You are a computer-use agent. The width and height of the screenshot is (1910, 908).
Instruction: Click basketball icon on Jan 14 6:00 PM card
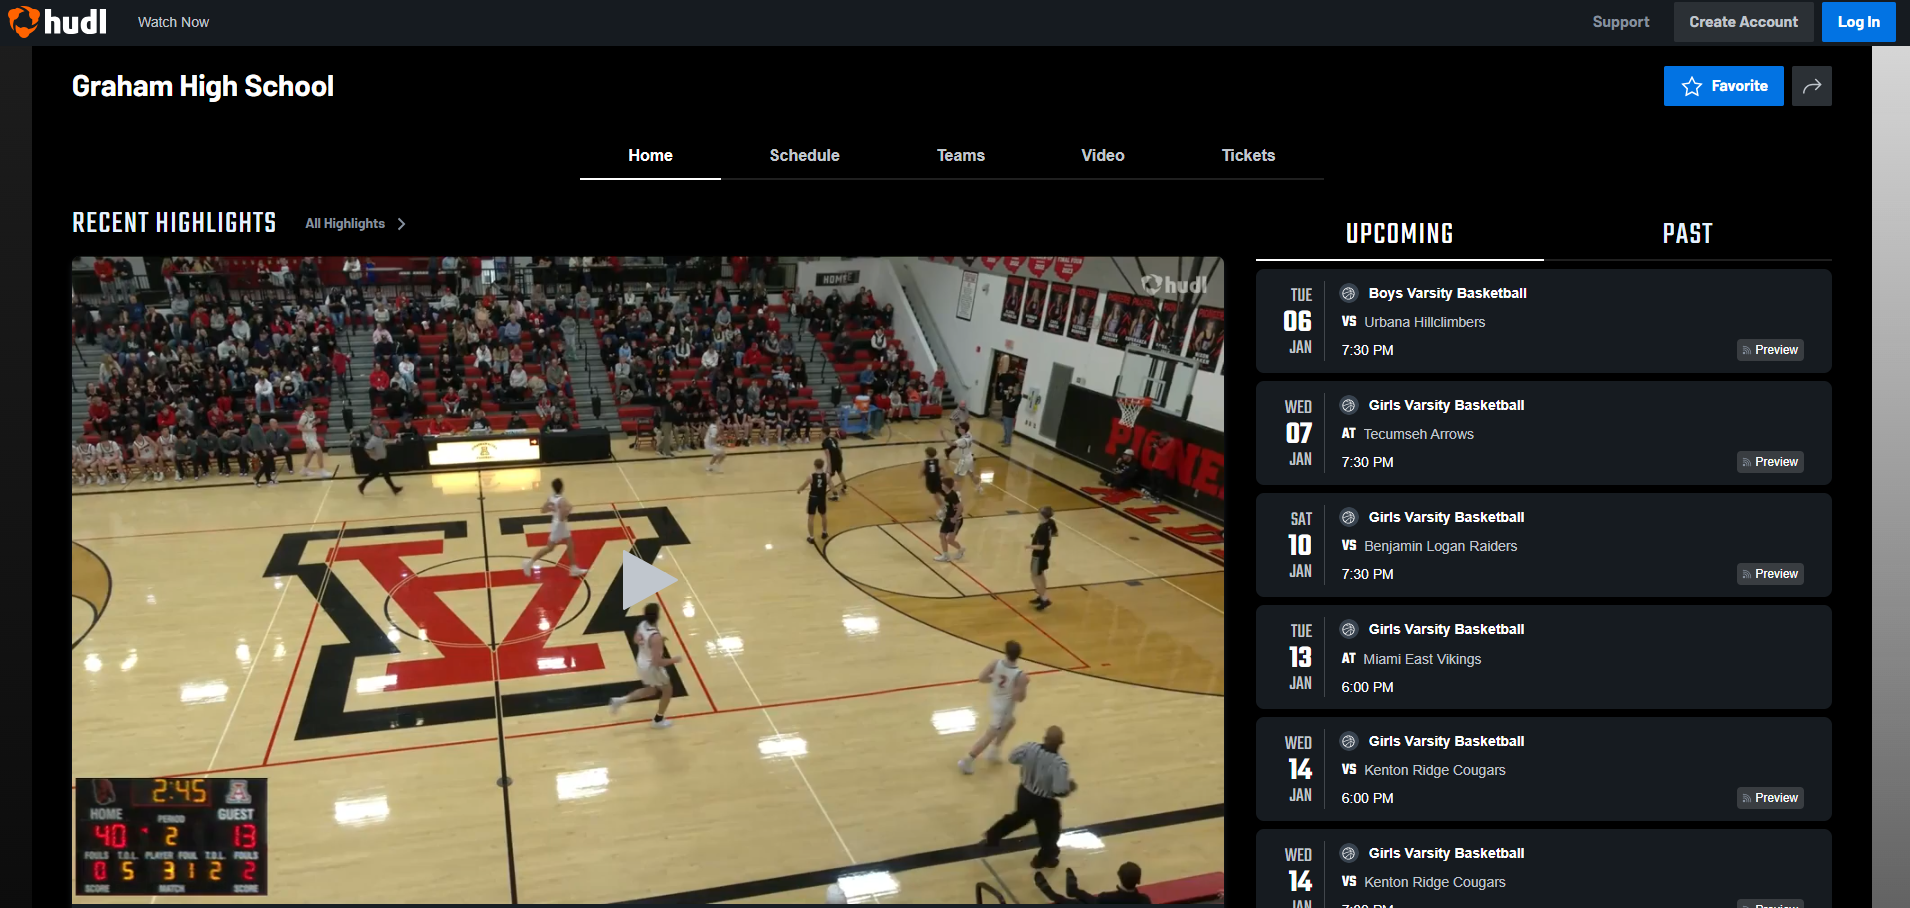1348,741
